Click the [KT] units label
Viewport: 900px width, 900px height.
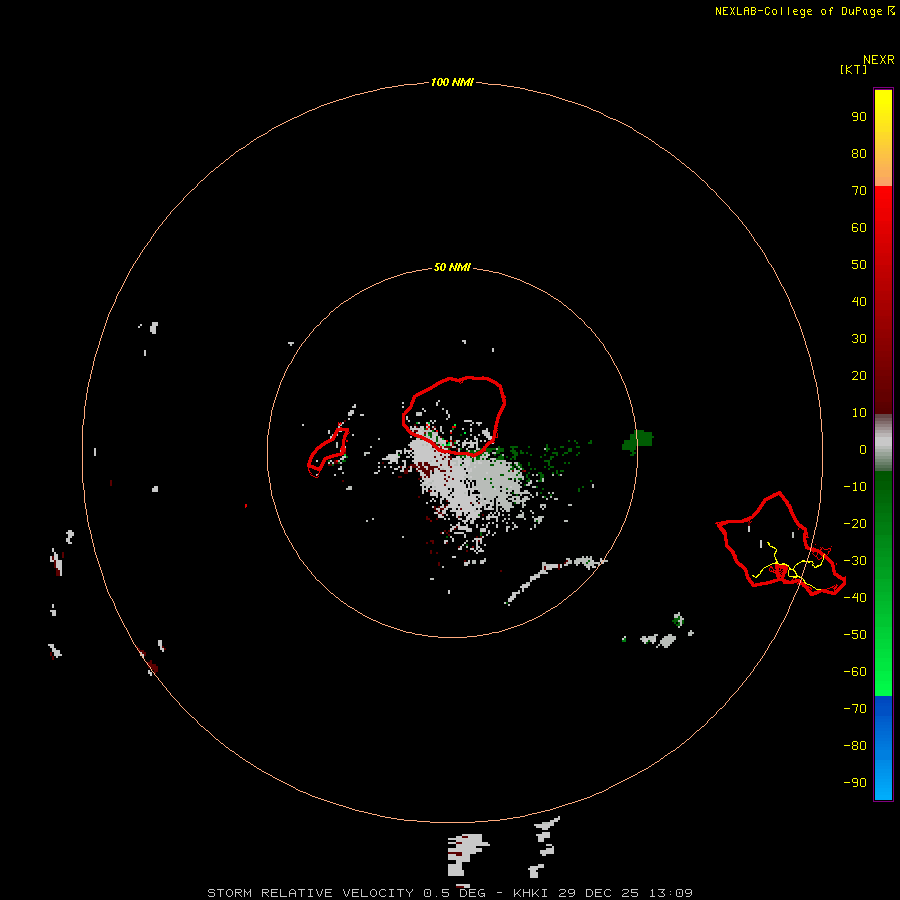coord(853,69)
